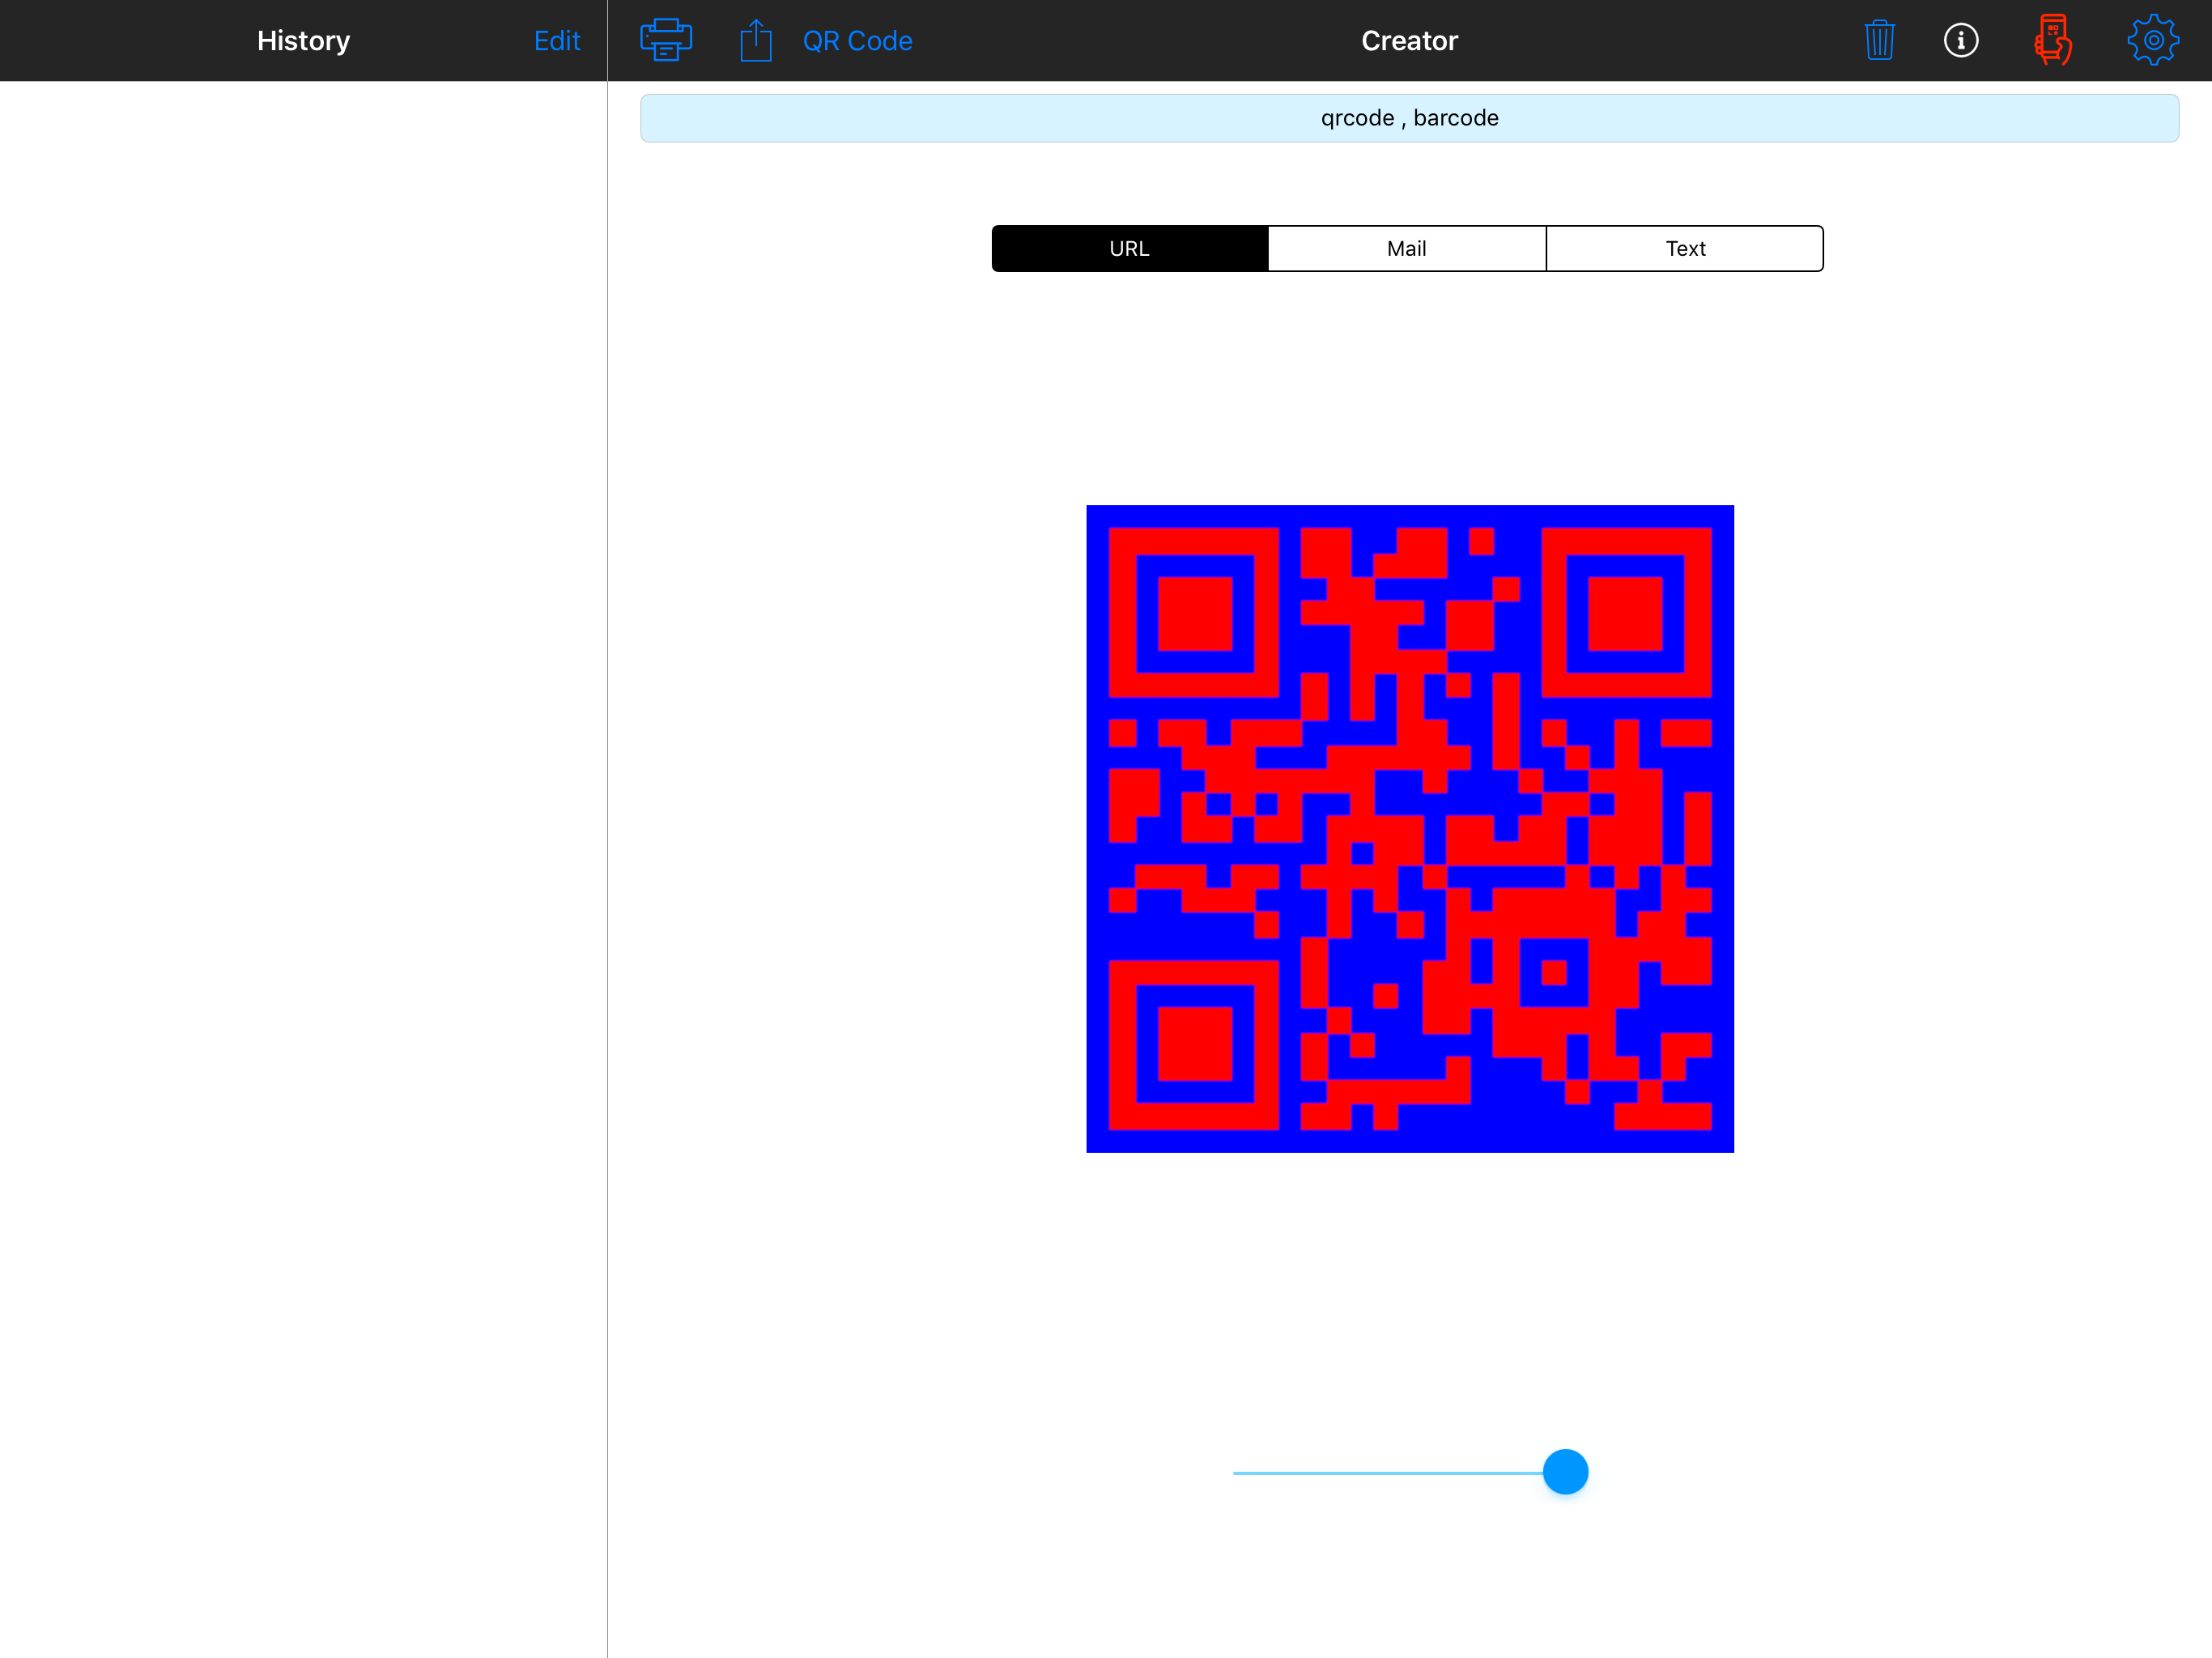Tap Edit in the History panel
The height and width of the screenshot is (1658, 2212).
[x=557, y=40]
